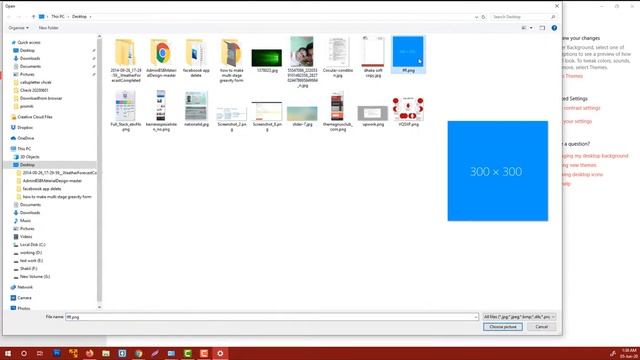Click the Cancel button
The image size is (640, 360).
pyautogui.click(x=542, y=327)
